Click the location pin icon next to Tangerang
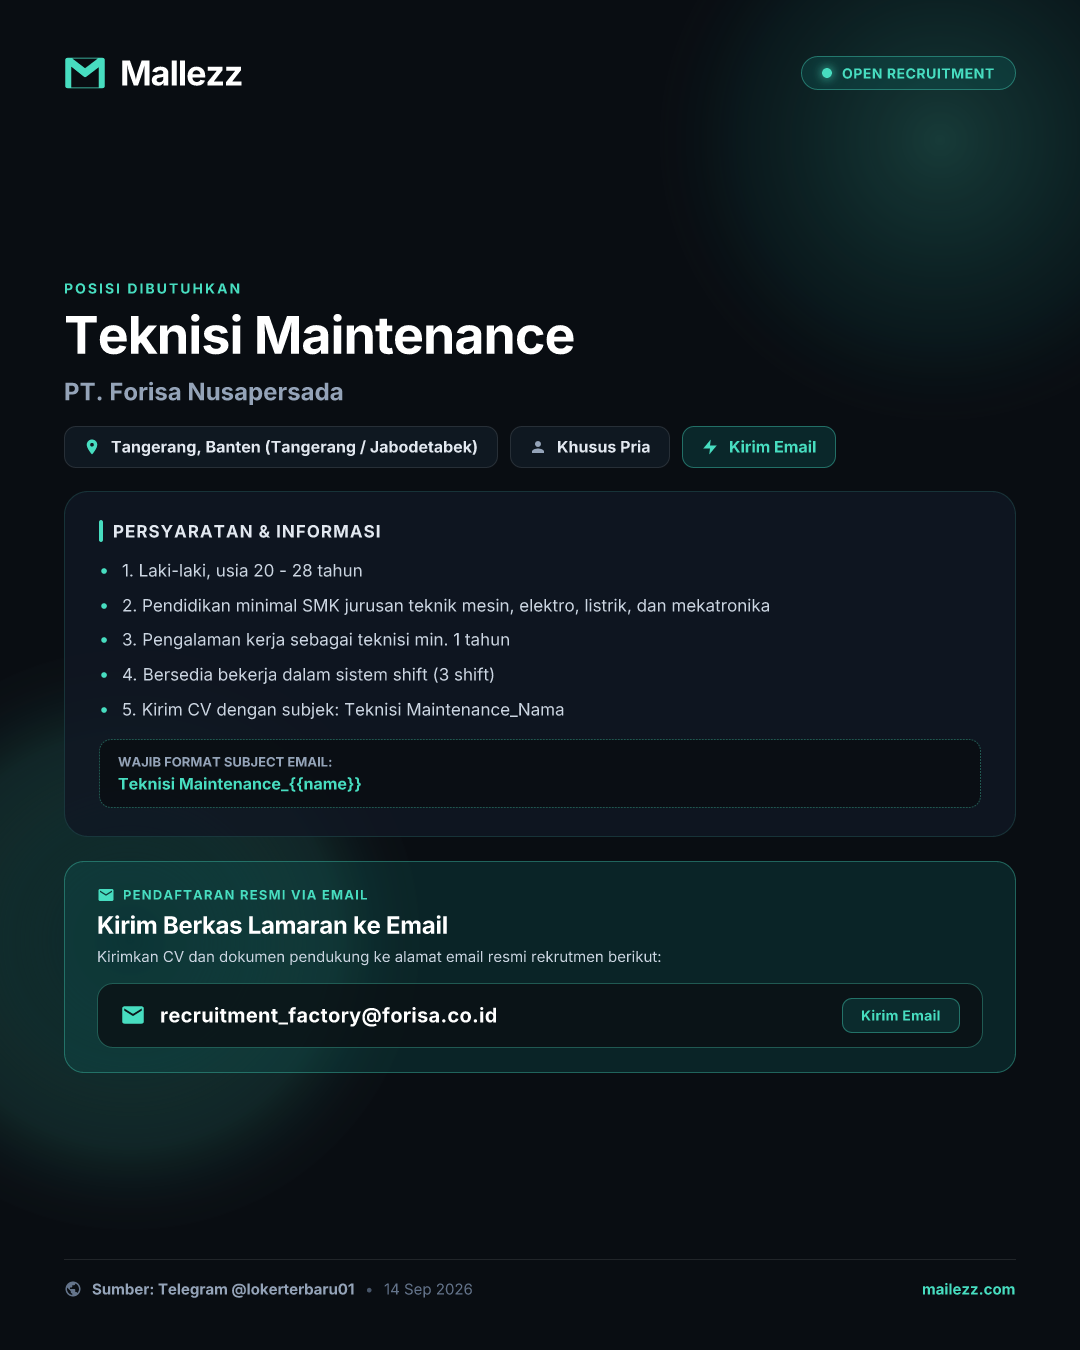Viewport: 1080px width, 1350px height. coord(92,447)
